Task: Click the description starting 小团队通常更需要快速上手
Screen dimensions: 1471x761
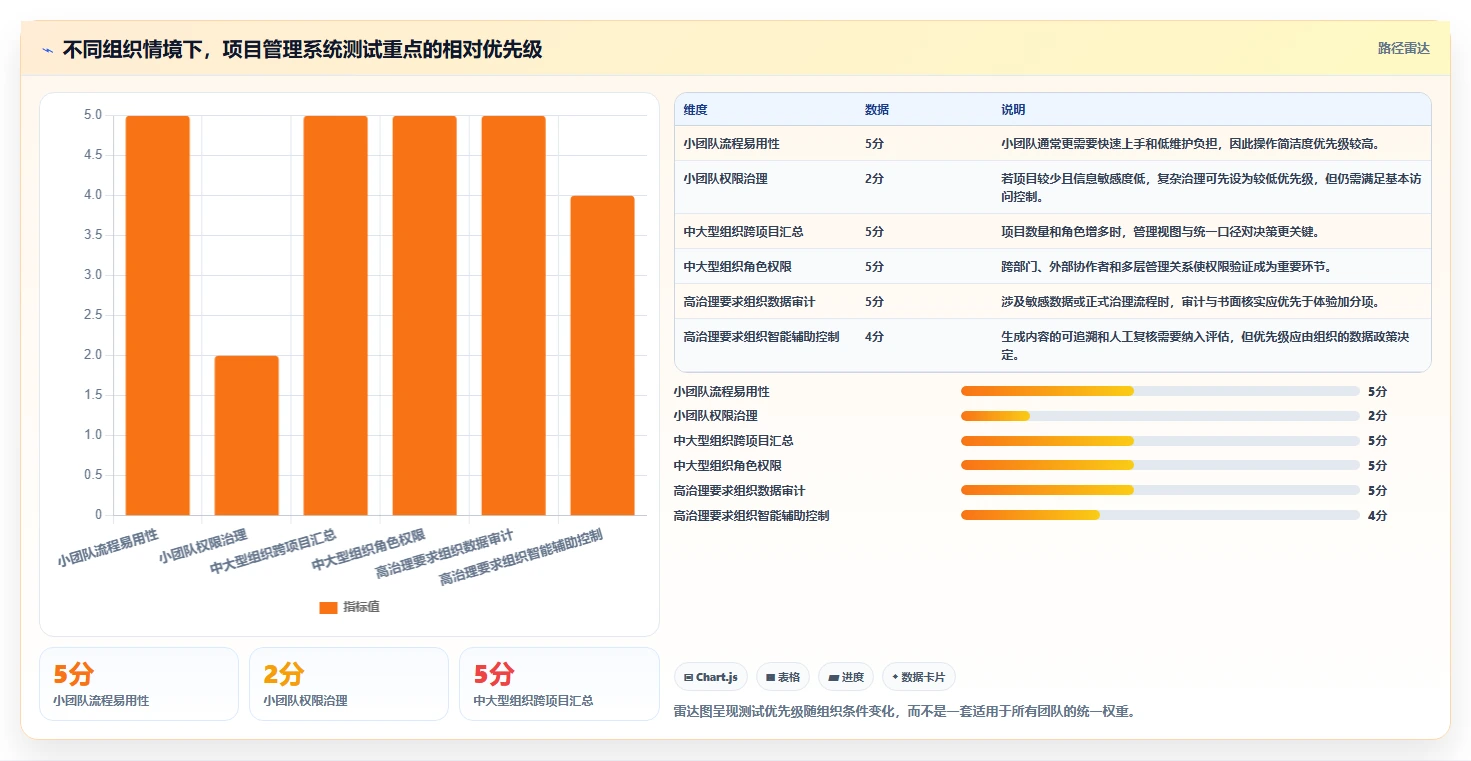Action: (x=1190, y=143)
